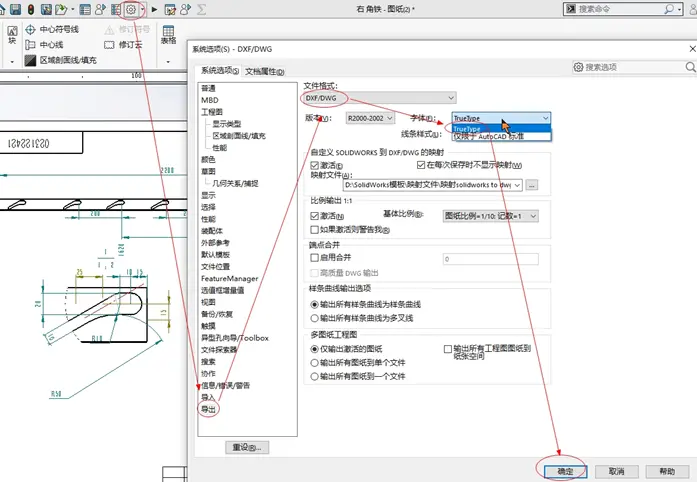
Task: Switch to 系统选项 tab
Action: (220, 70)
